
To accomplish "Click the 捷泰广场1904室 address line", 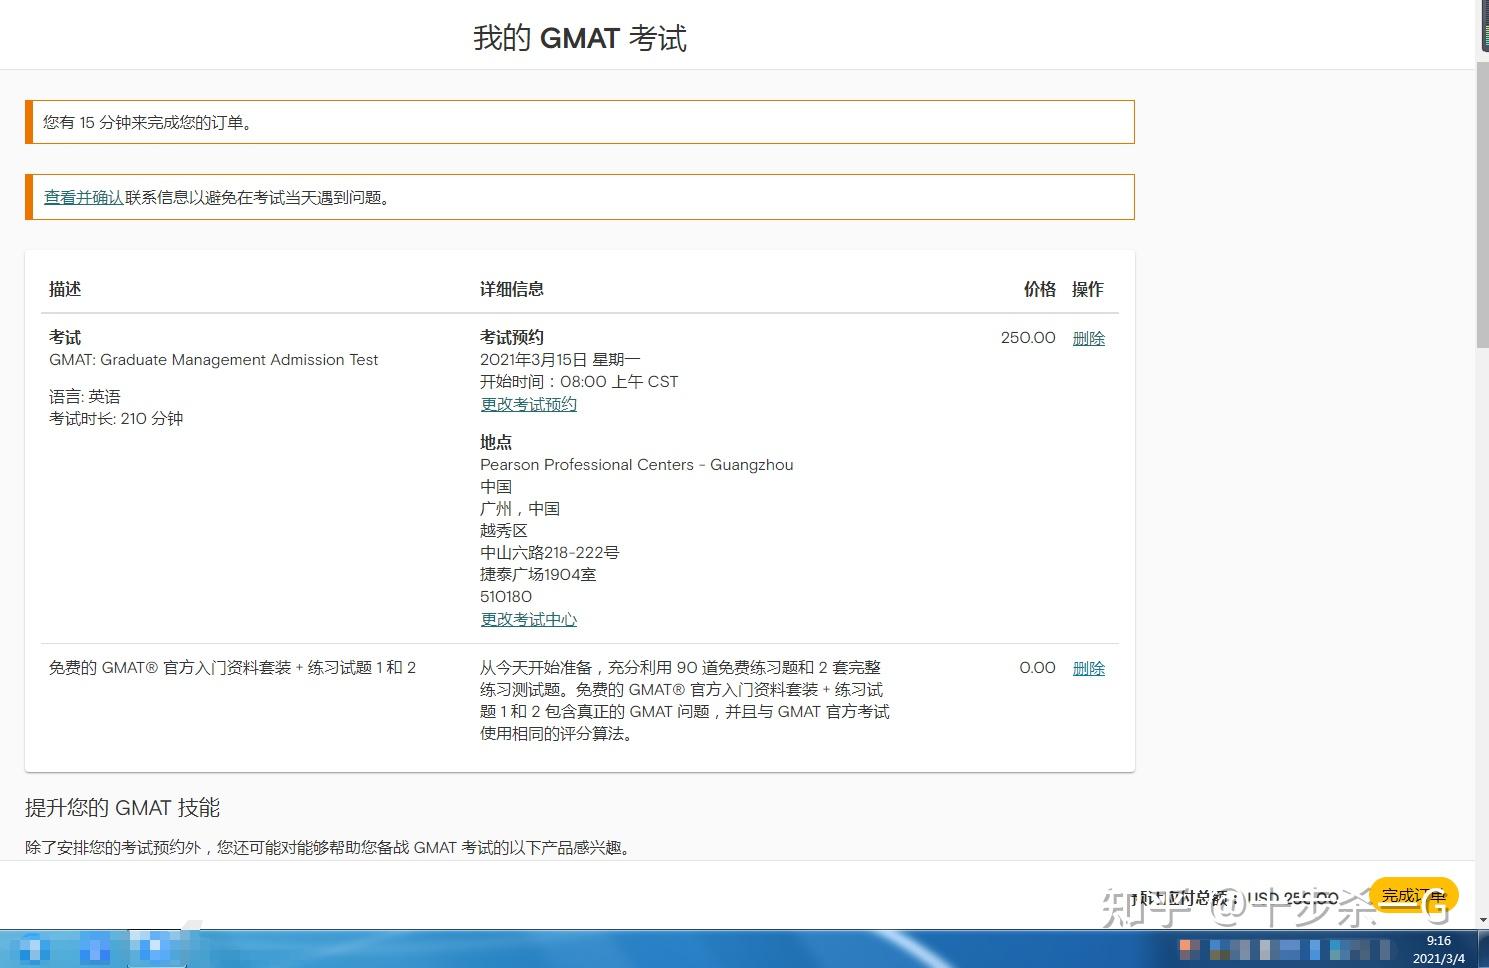I will tap(538, 574).
